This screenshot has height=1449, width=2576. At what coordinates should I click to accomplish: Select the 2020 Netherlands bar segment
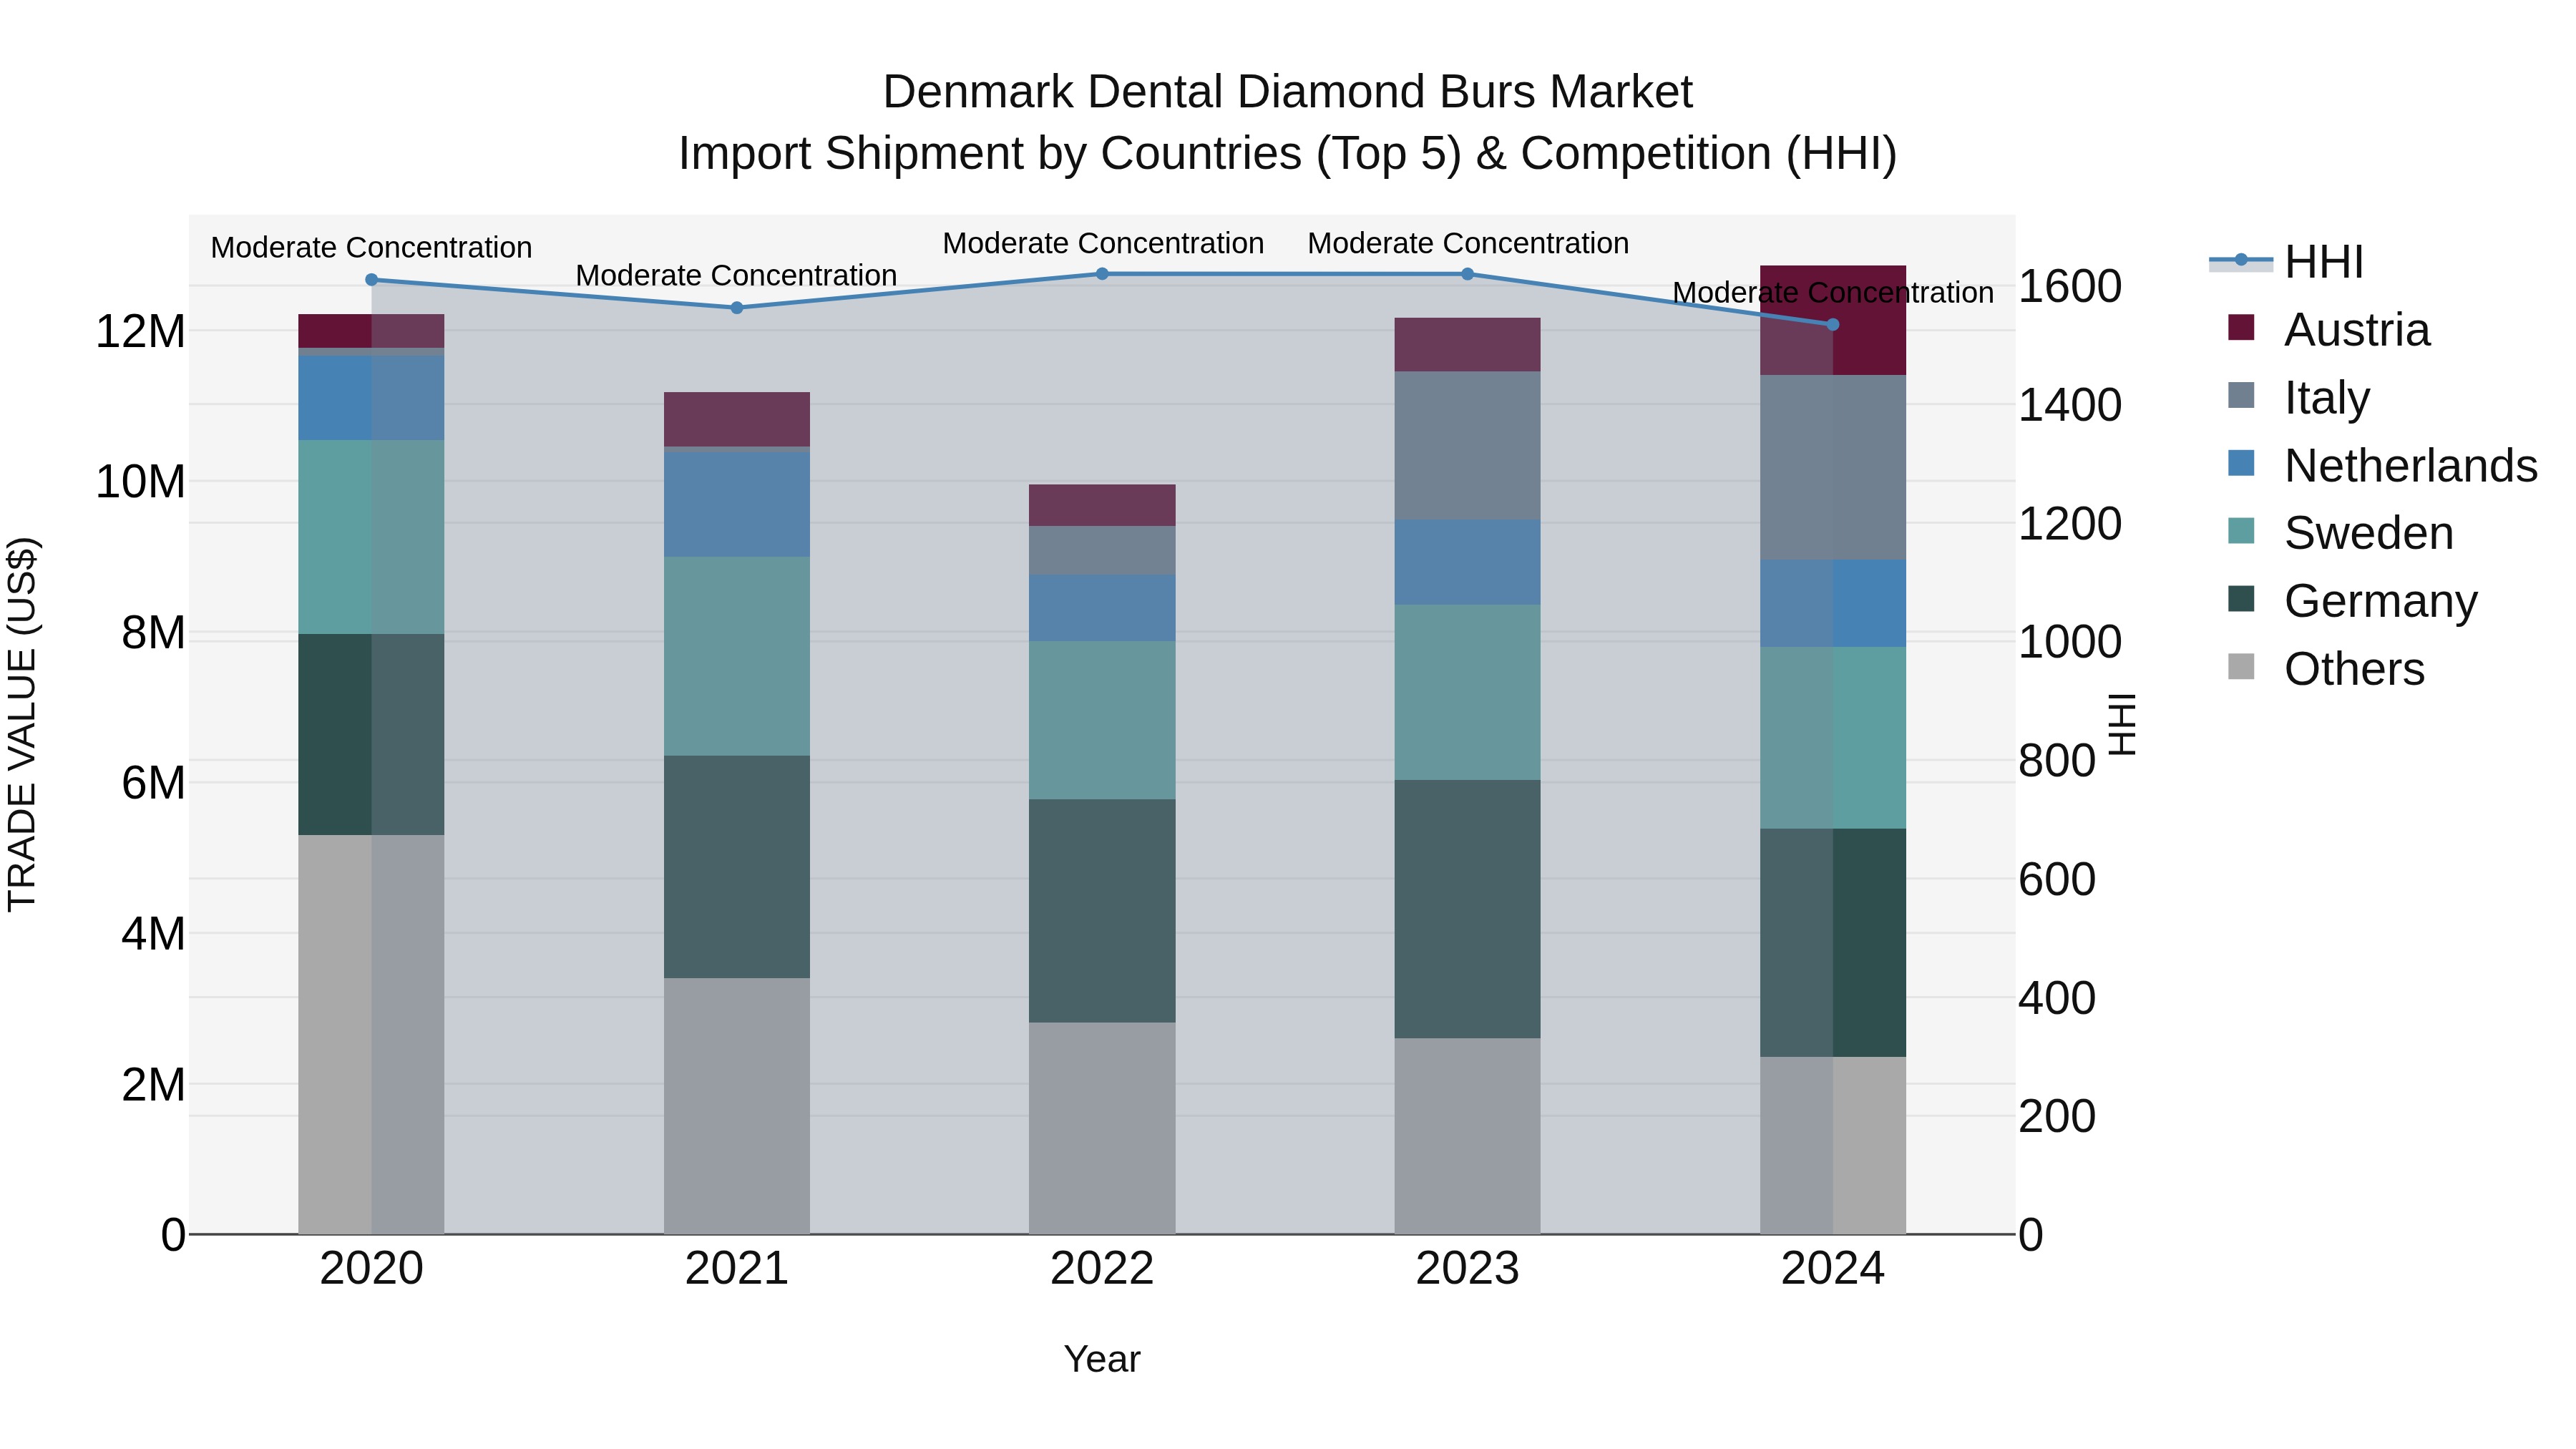pos(371,398)
